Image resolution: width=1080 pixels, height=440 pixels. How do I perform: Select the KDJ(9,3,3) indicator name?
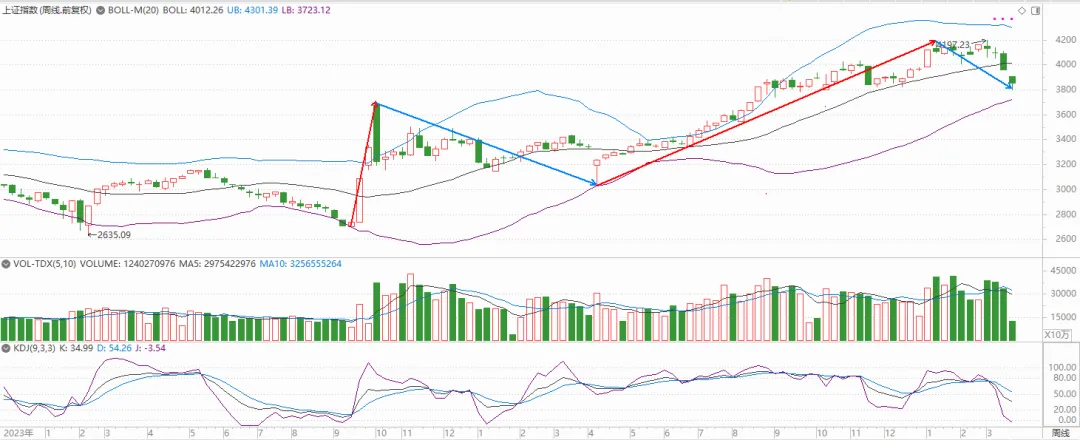click(34, 348)
